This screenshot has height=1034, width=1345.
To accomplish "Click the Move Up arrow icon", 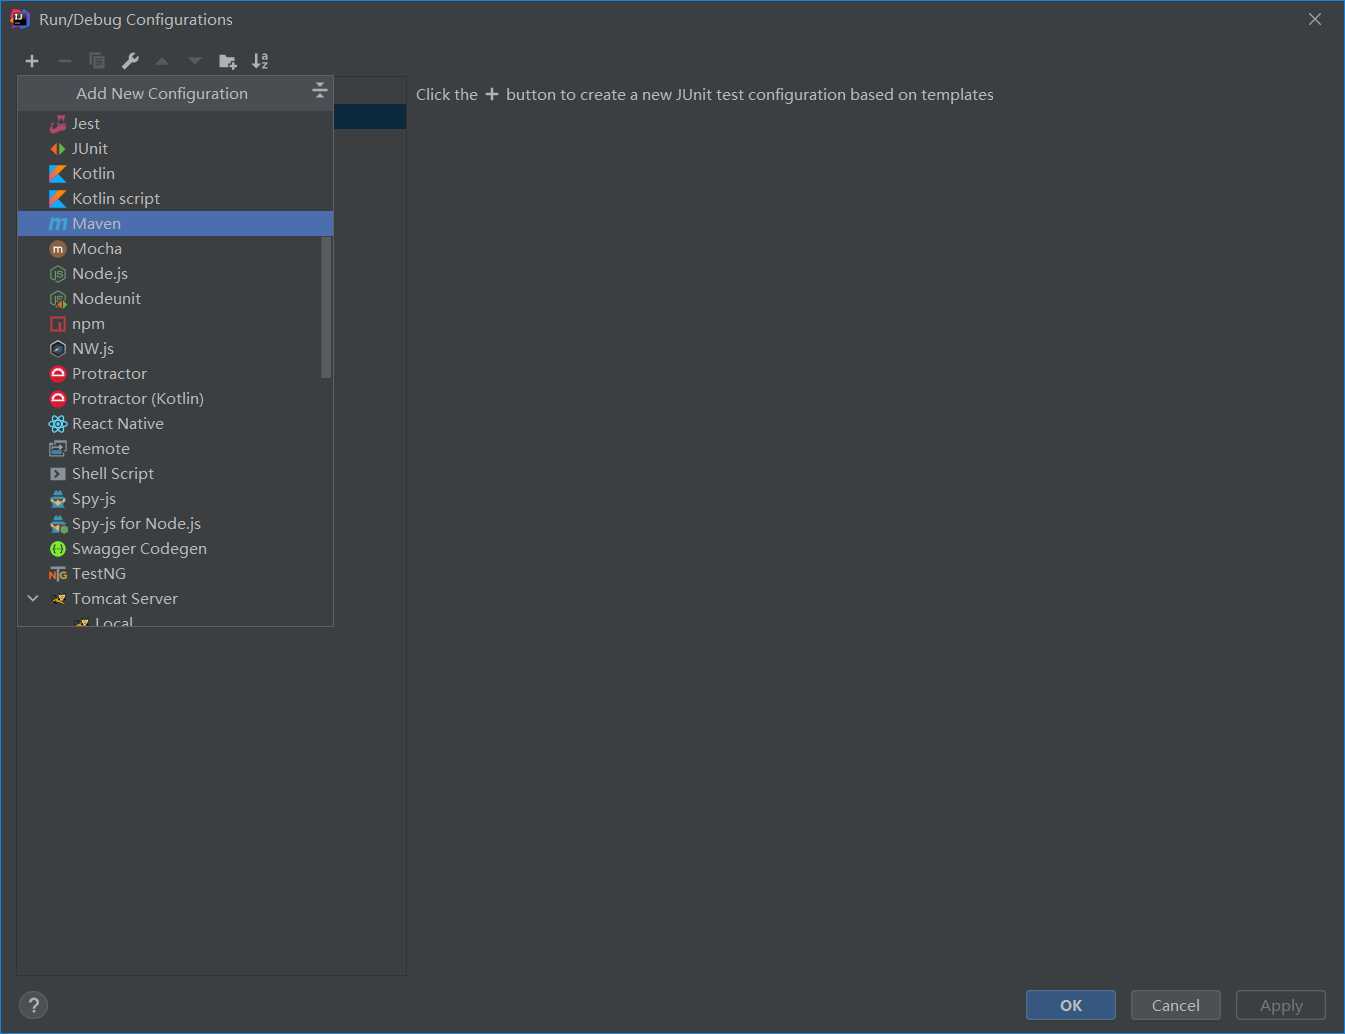I will [x=162, y=61].
